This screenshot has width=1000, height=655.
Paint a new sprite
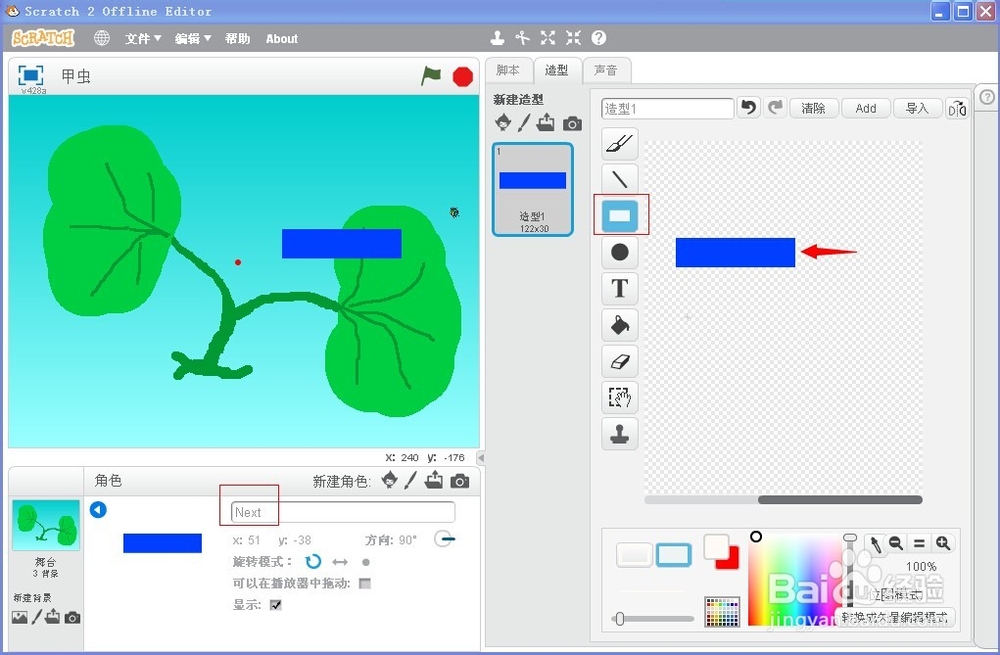[x=410, y=480]
